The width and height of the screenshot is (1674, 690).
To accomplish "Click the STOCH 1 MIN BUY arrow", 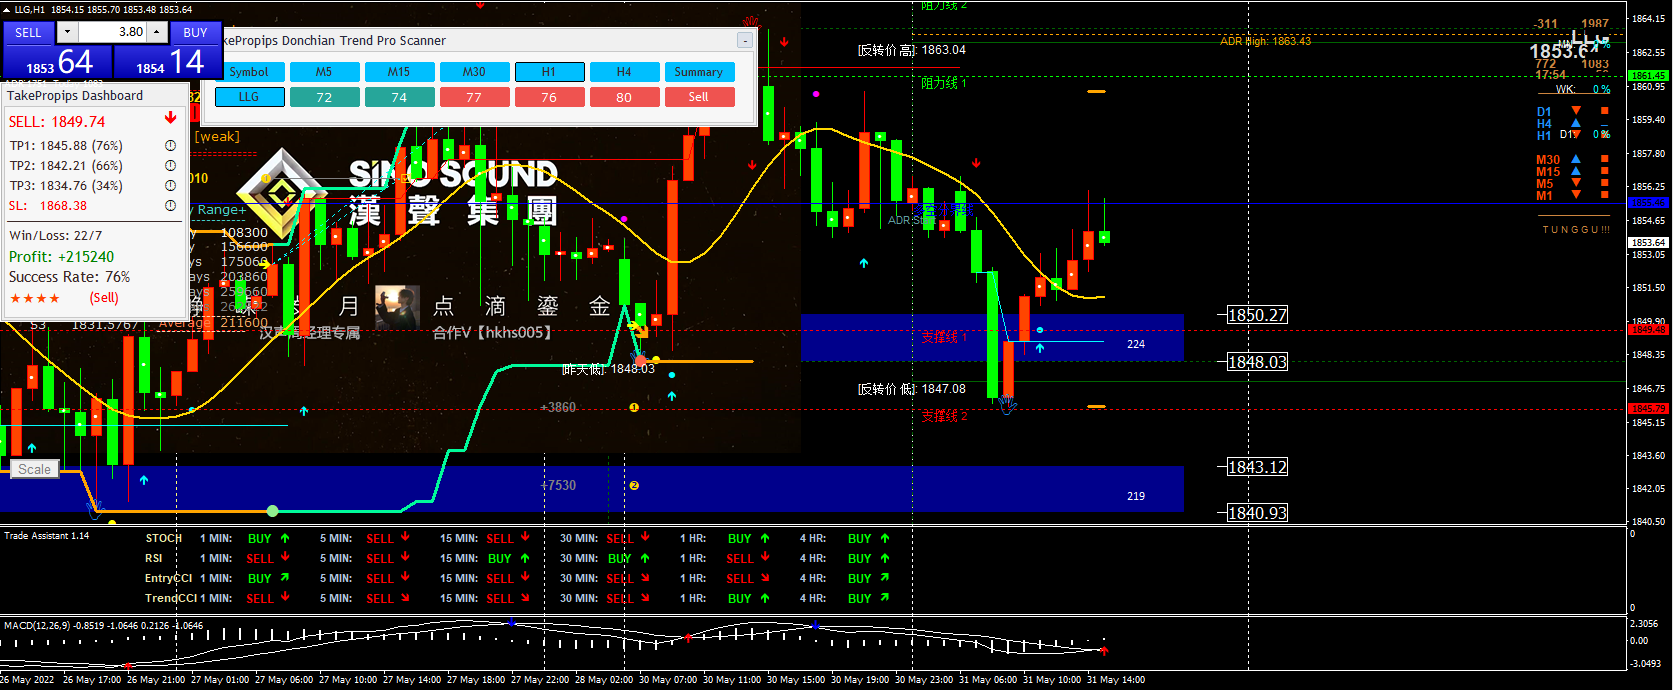I will click(285, 538).
